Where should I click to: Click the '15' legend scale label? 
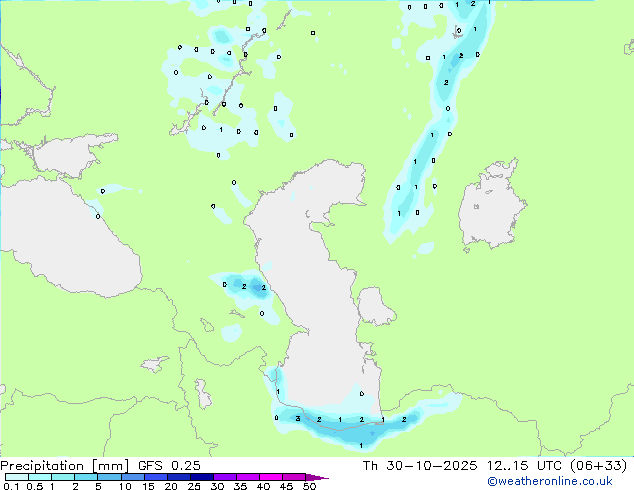click(148, 486)
